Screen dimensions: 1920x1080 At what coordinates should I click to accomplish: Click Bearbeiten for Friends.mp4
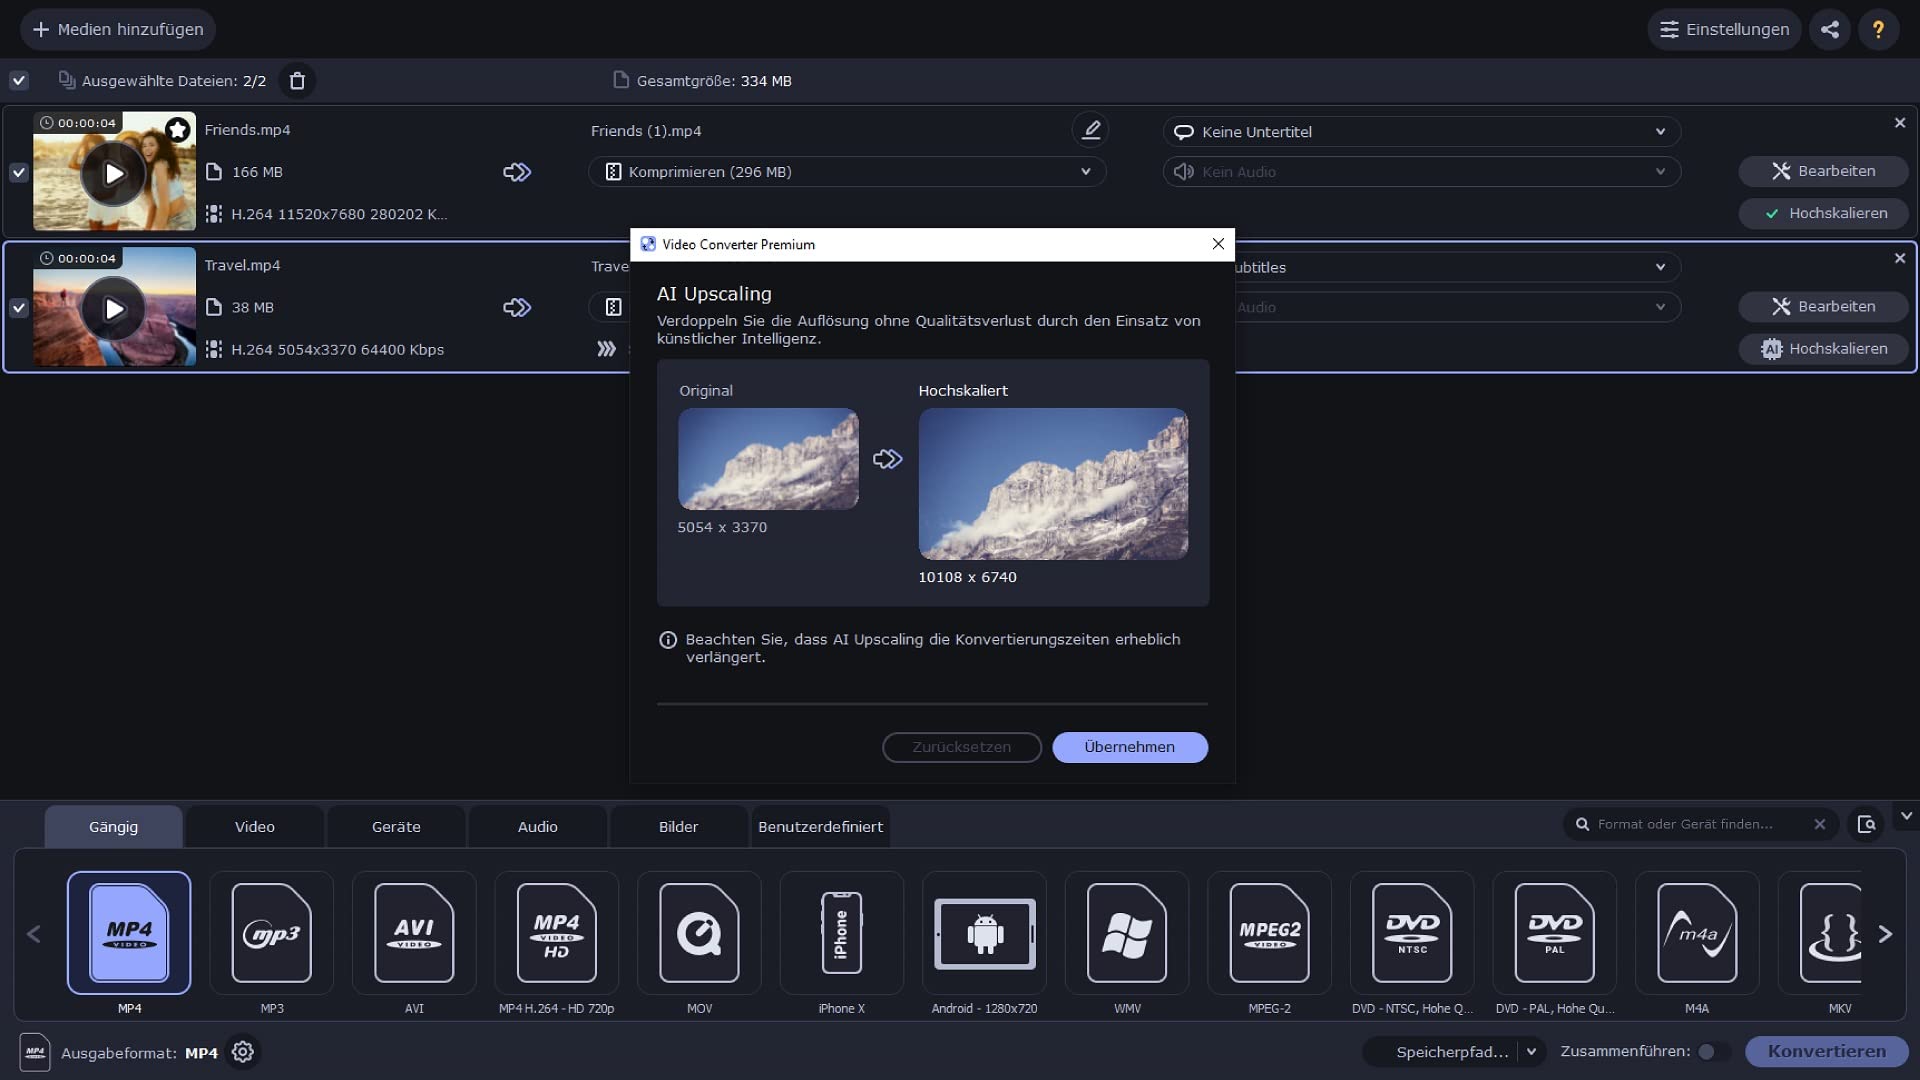(x=1824, y=171)
